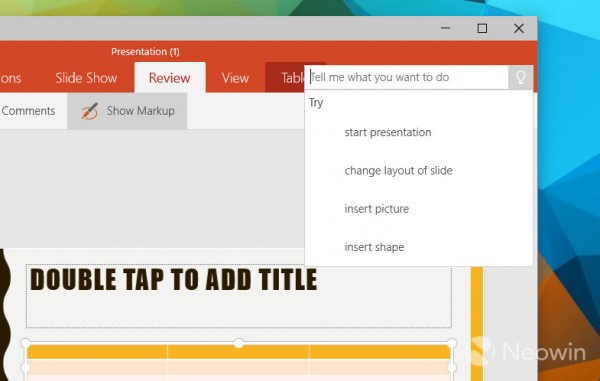Click the Show Markup pen icon
Image resolution: width=600 pixels, height=381 pixels.
pyautogui.click(x=90, y=111)
